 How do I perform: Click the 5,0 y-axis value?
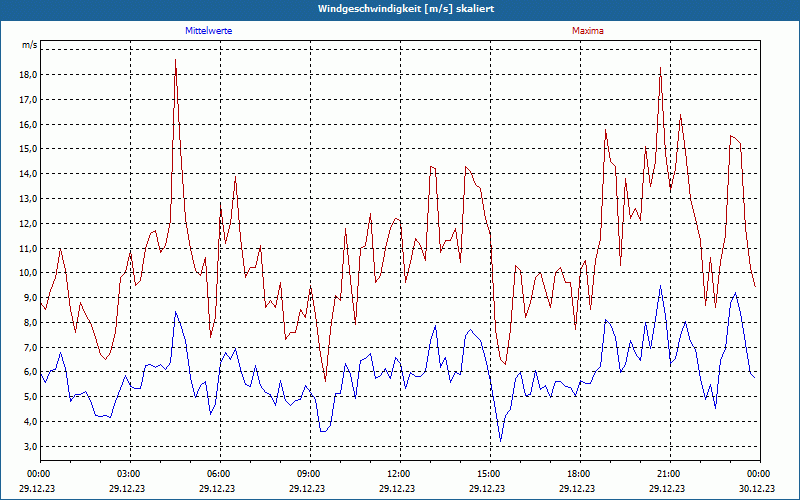[31, 397]
